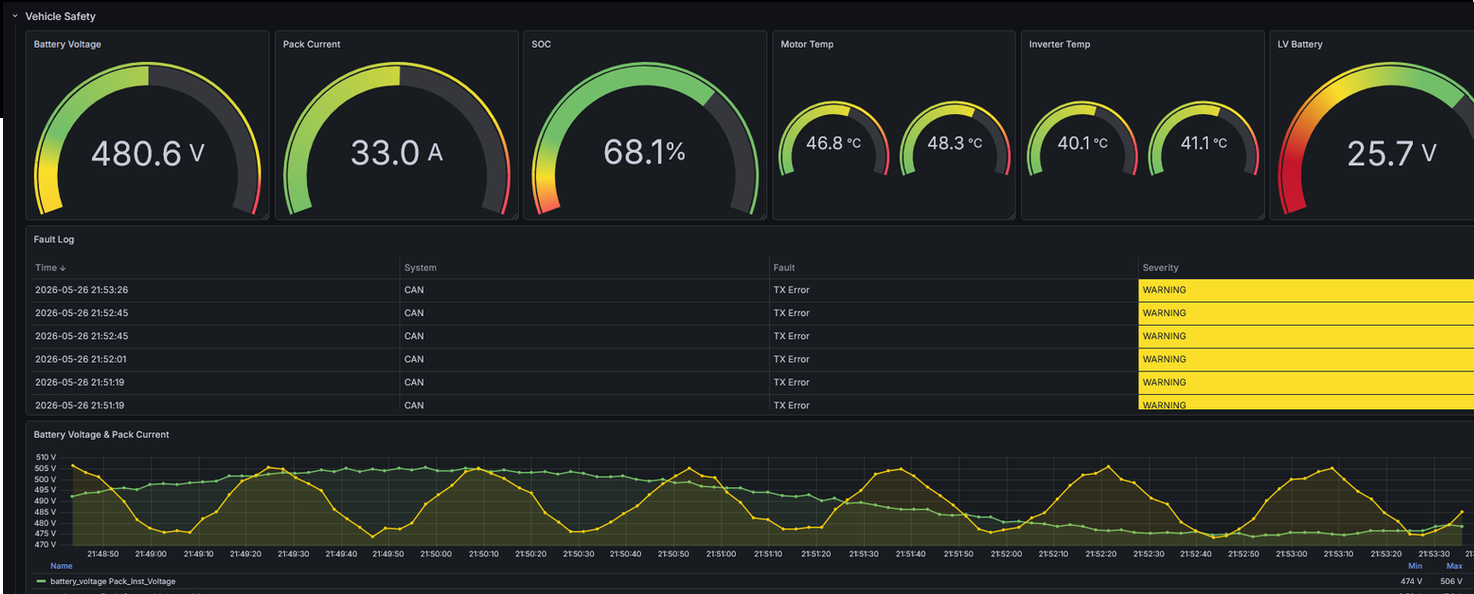Click the 33.0 A pack current gauge

[396, 138]
